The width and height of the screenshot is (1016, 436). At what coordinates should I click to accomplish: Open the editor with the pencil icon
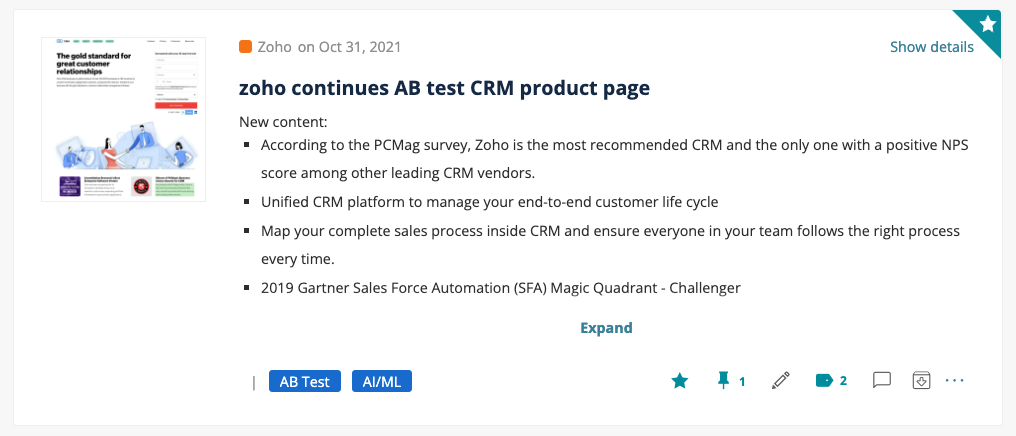781,380
